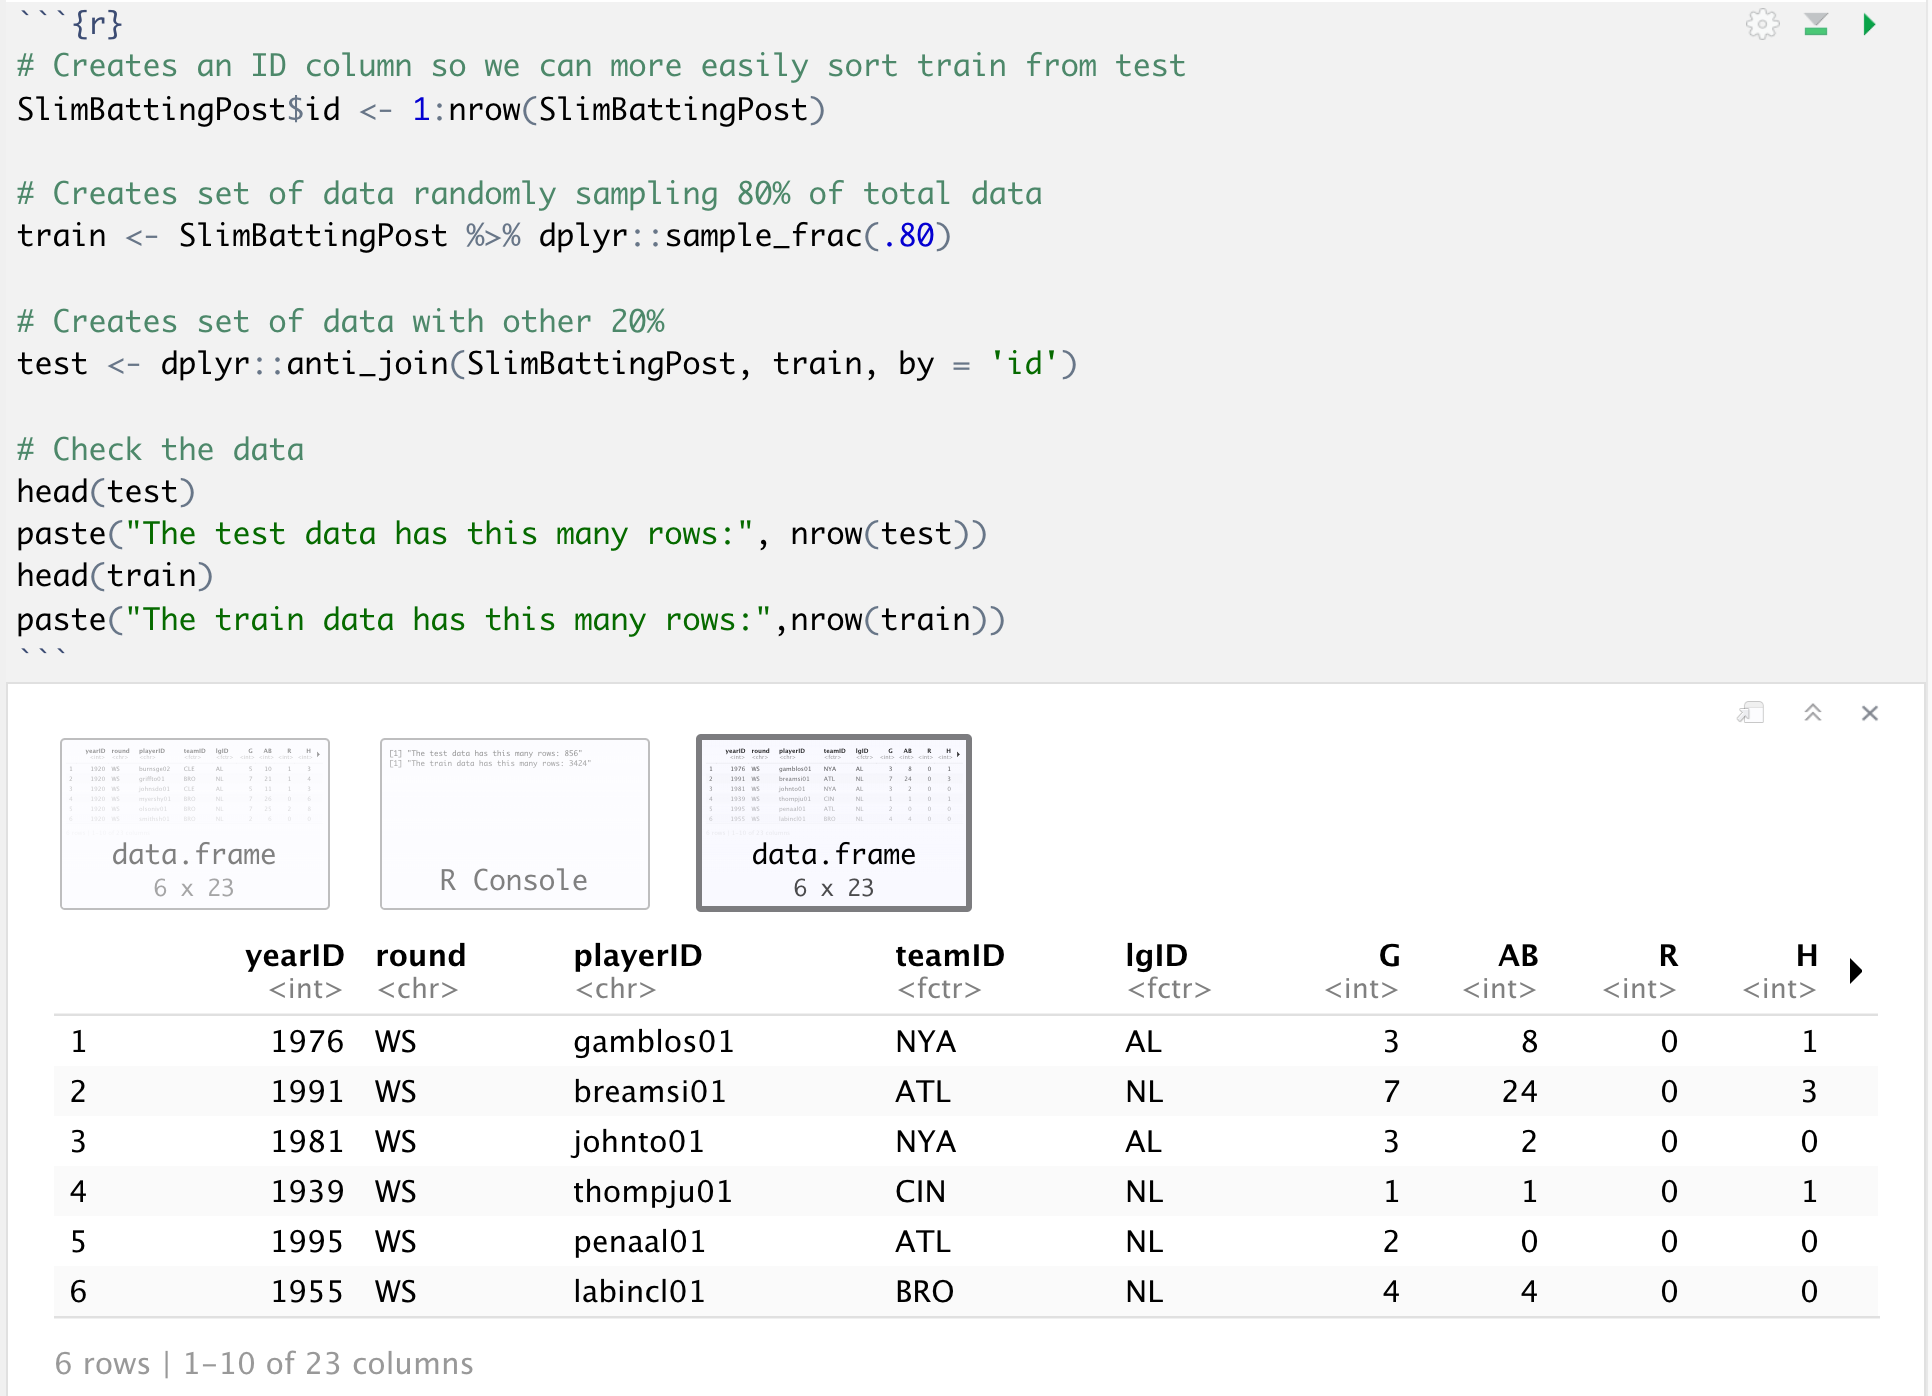
Task: Select the highlighted second data.frame thumbnail
Action: pyautogui.click(x=833, y=823)
